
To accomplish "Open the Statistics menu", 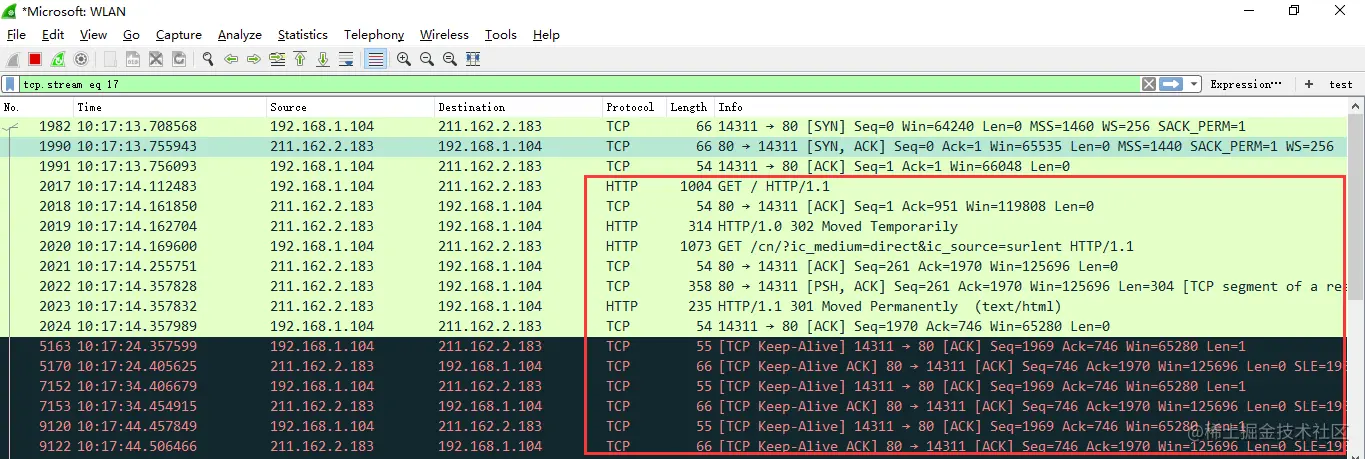I will pyautogui.click(x=303, y=35).
